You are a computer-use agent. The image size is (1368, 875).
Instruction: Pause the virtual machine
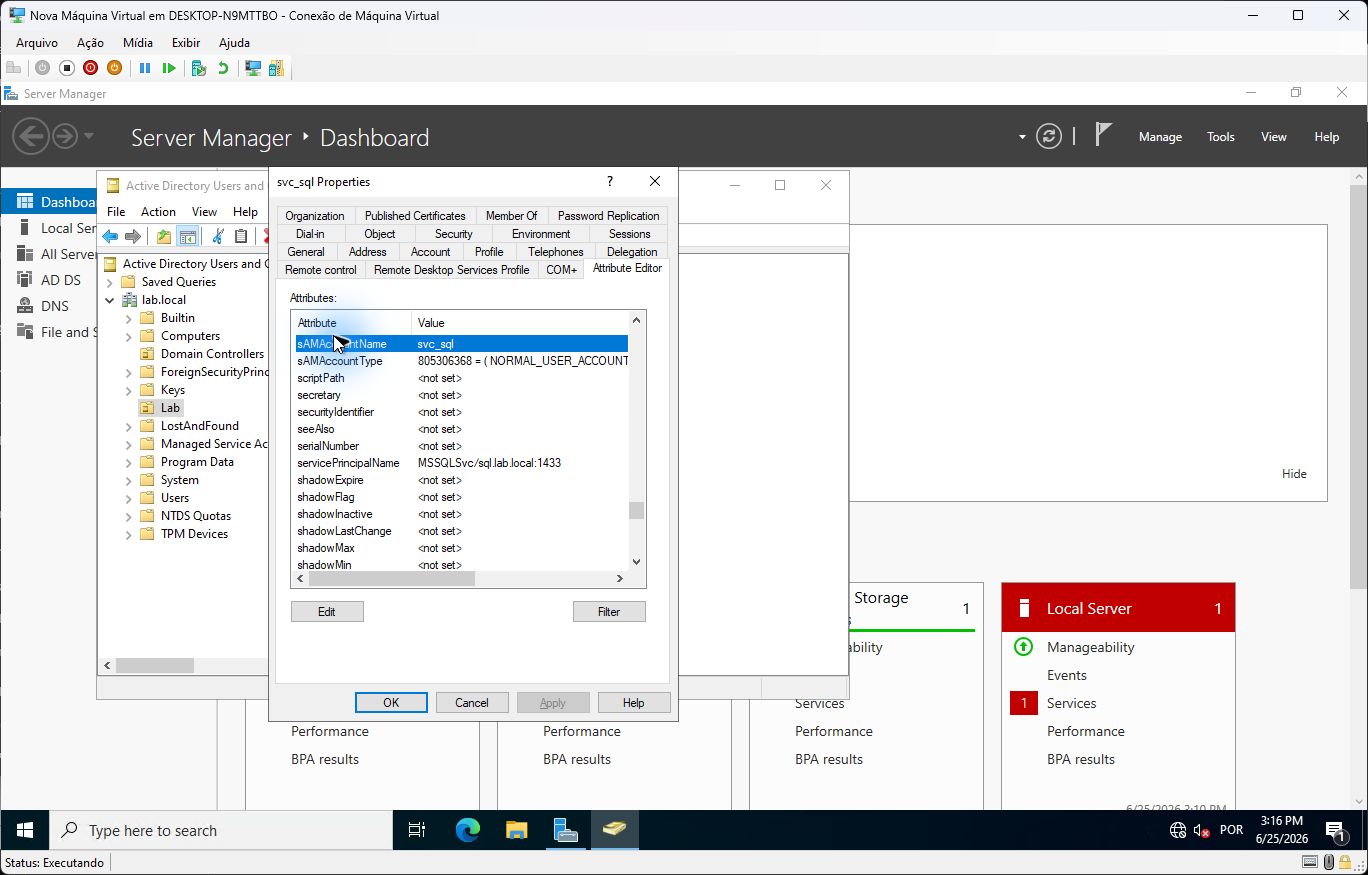(144, 68)
